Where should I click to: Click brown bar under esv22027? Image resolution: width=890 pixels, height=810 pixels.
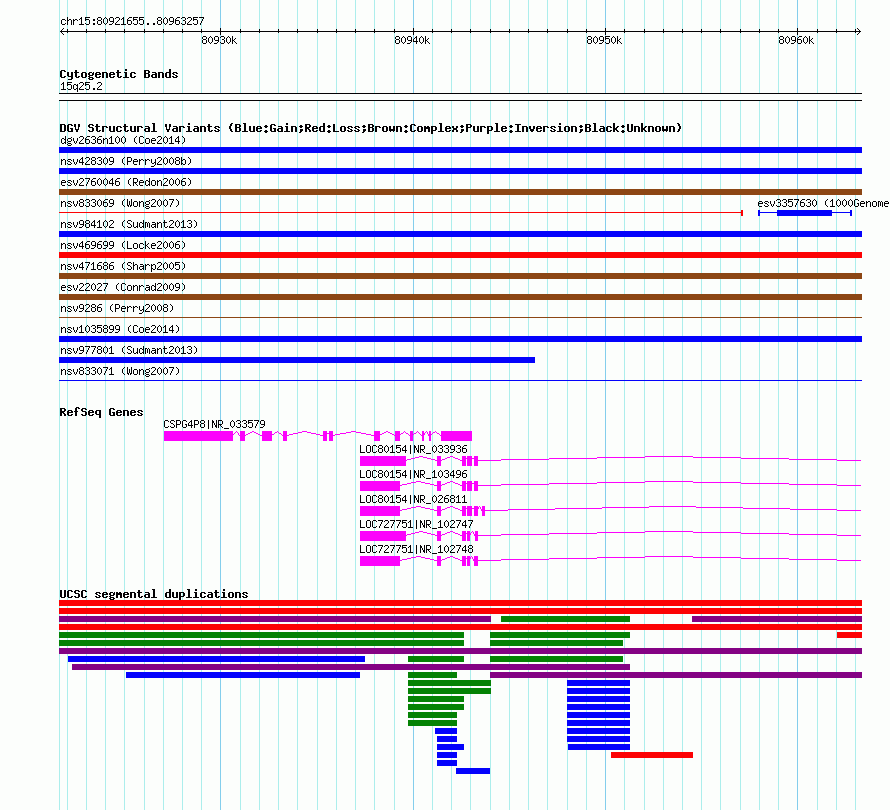pos(460,297)
